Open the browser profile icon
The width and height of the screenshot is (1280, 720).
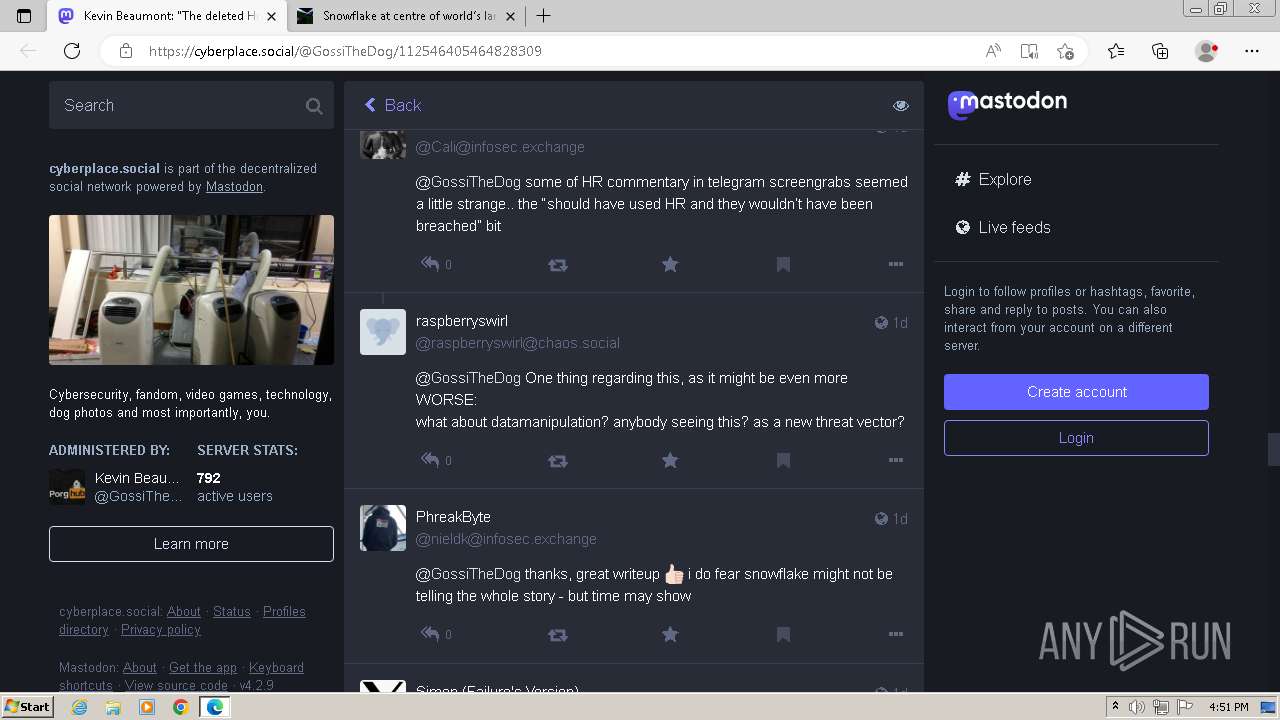1206,51
